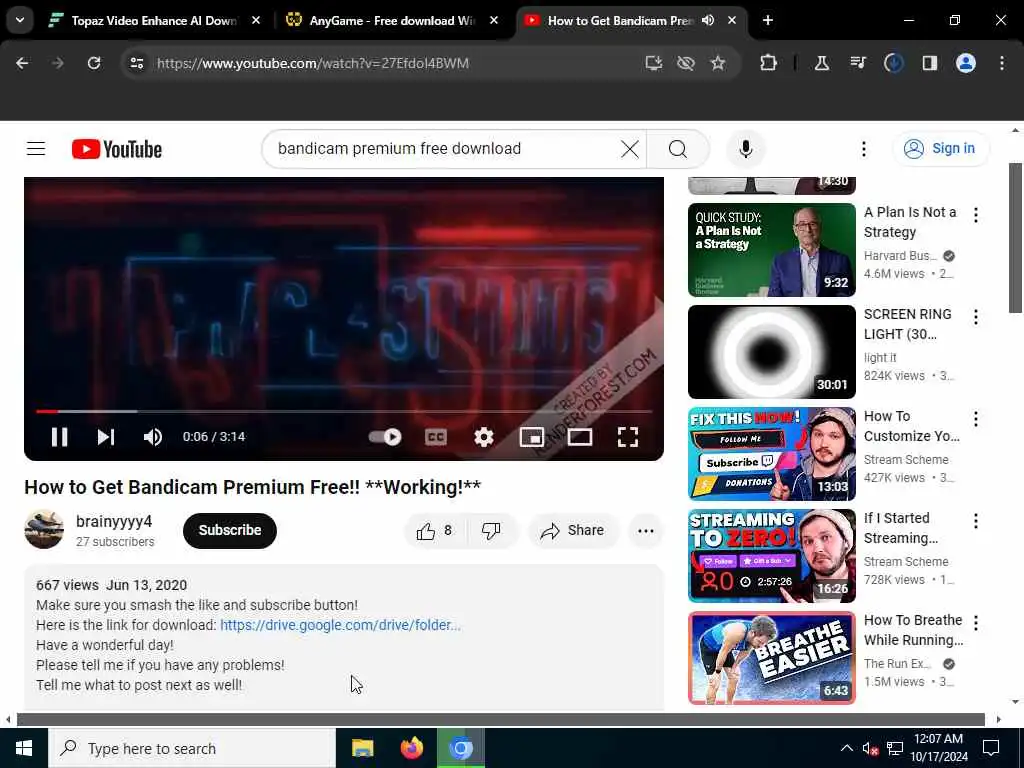
Task: Open Chrome three-dot menu
Action: coord(1002,63)
